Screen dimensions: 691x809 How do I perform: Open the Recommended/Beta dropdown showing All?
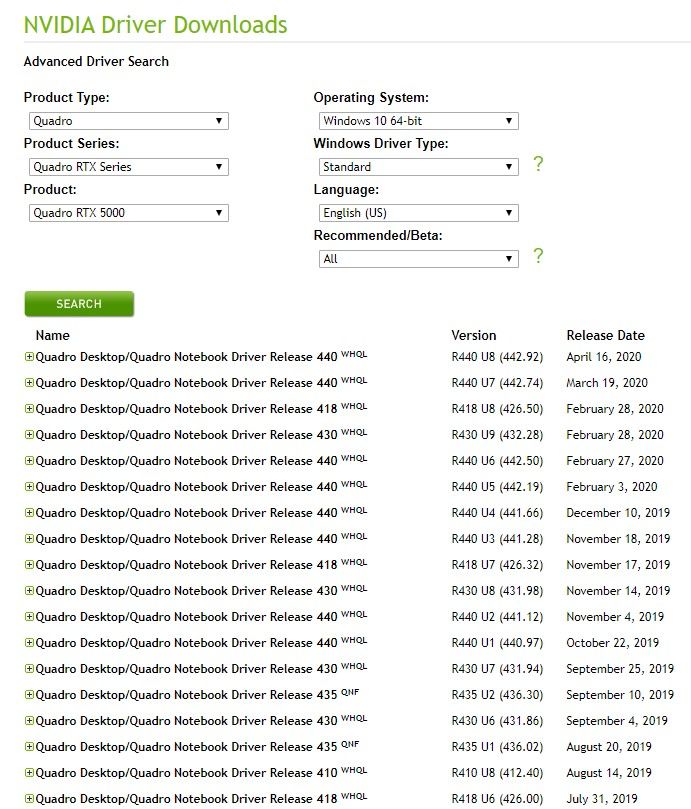click(419, 258)
